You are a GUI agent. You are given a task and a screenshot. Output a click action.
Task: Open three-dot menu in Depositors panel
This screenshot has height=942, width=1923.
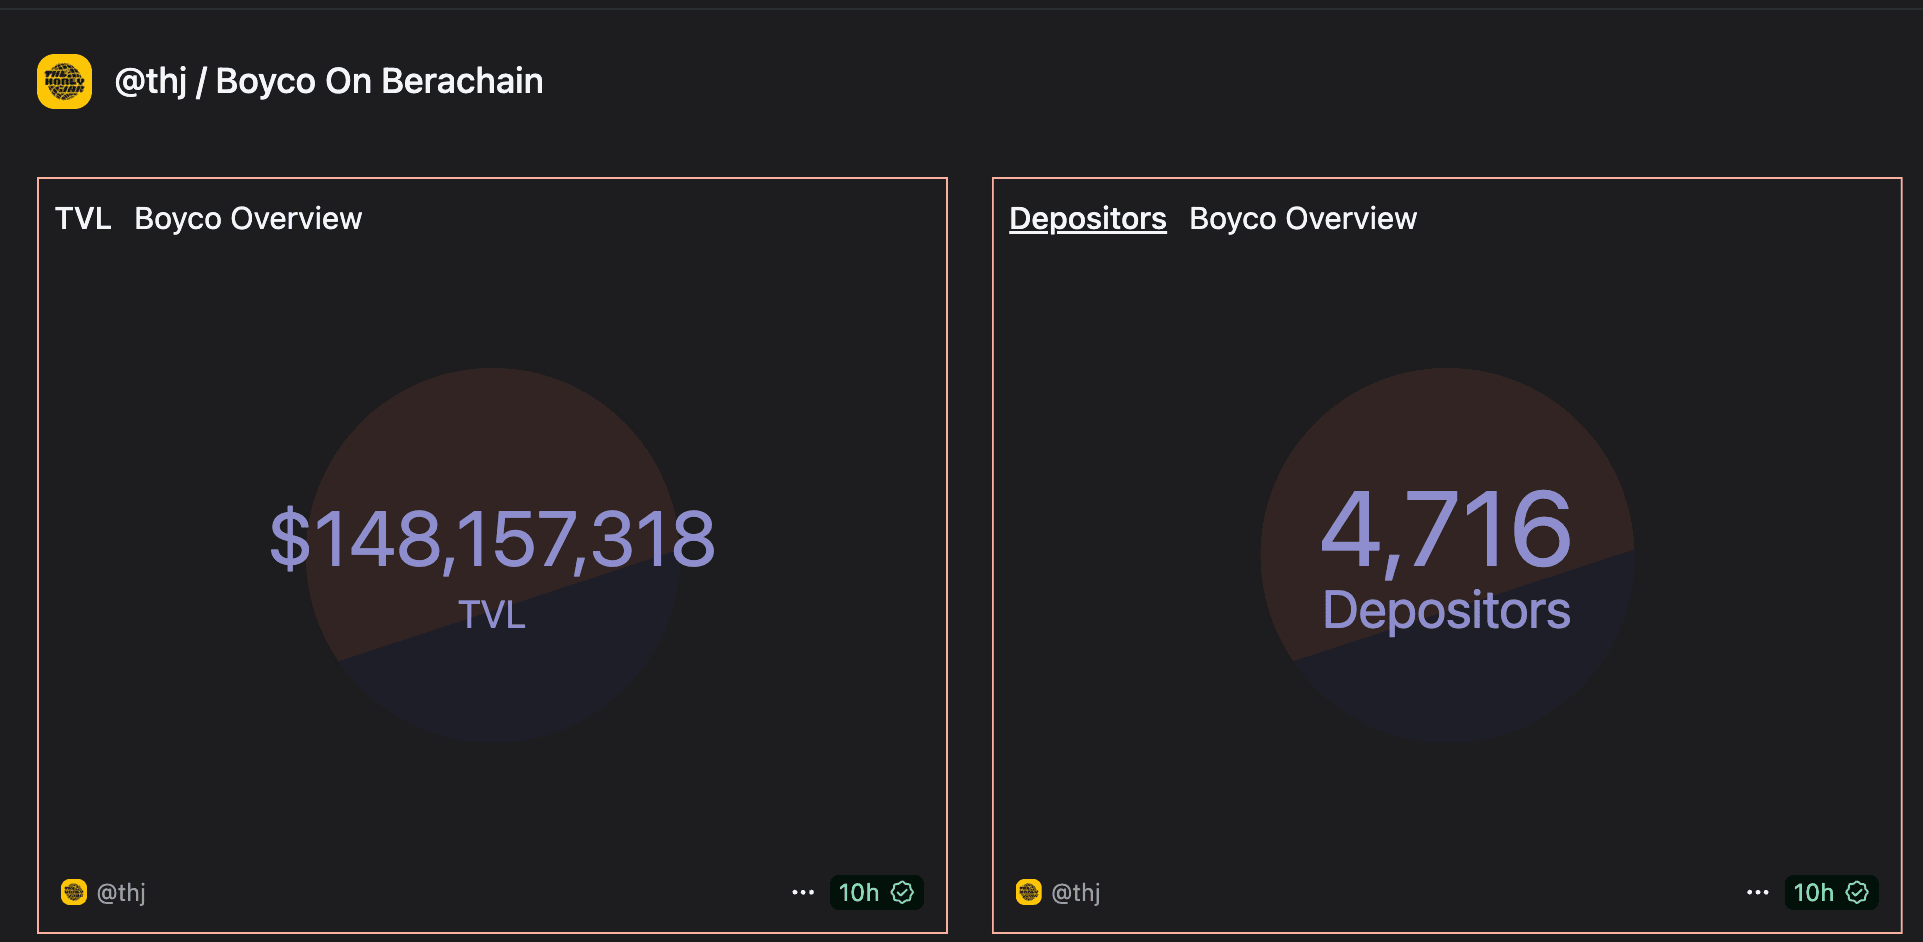[1758, 892]
